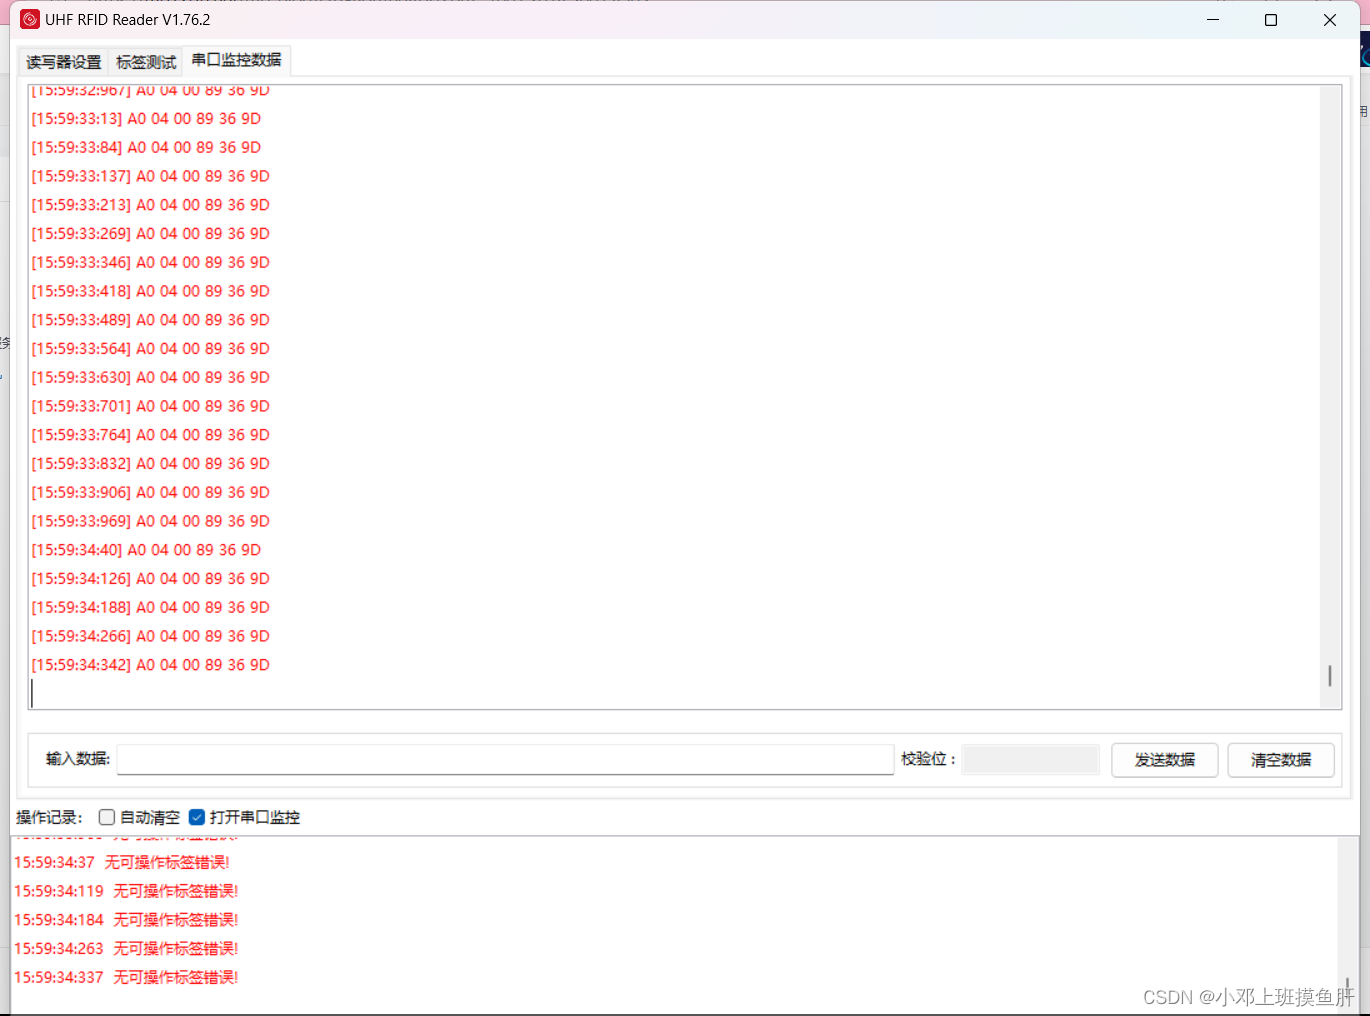Select log line [15:59:33:489]
The image size is (1370, 1016).
point(150,320)
